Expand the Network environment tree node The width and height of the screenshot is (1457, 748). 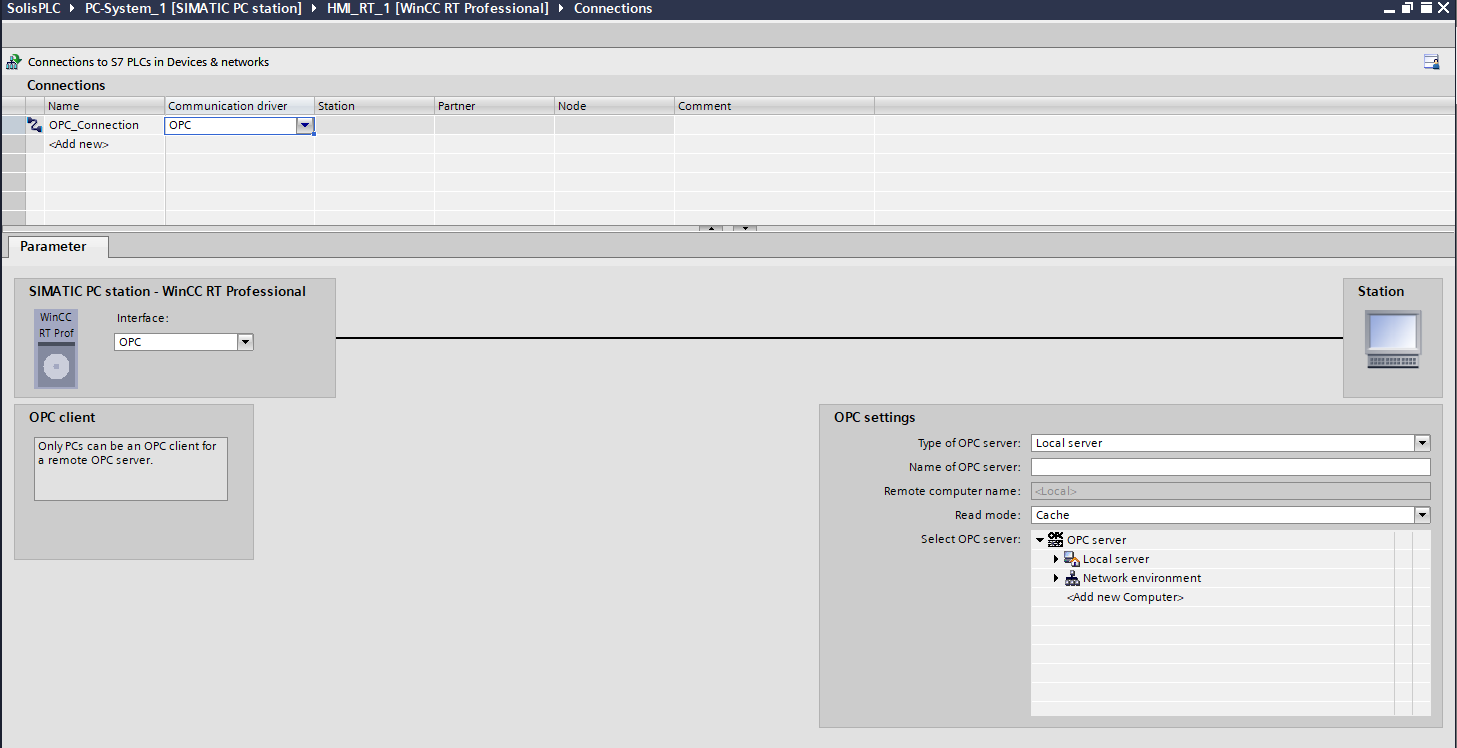[x=1056, y=578]
